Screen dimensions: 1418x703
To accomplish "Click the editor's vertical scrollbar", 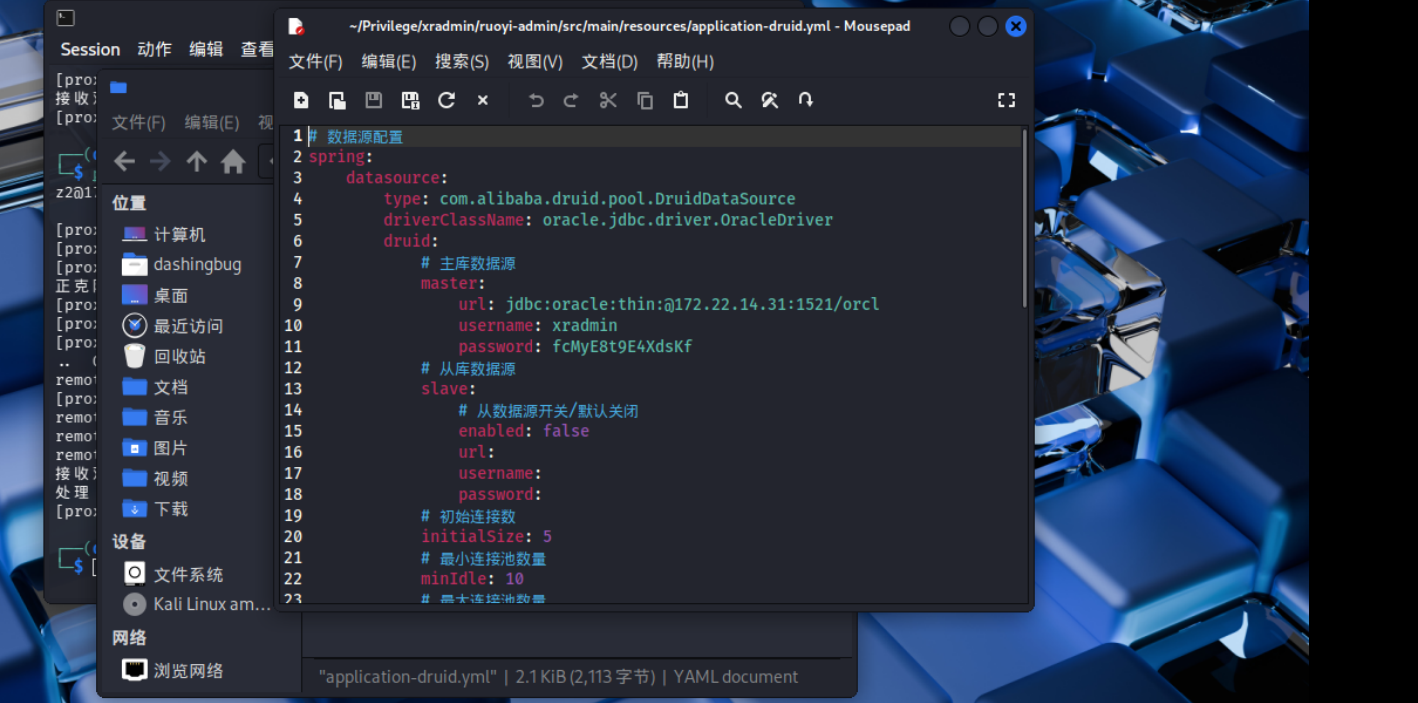I will (1024, 218).
